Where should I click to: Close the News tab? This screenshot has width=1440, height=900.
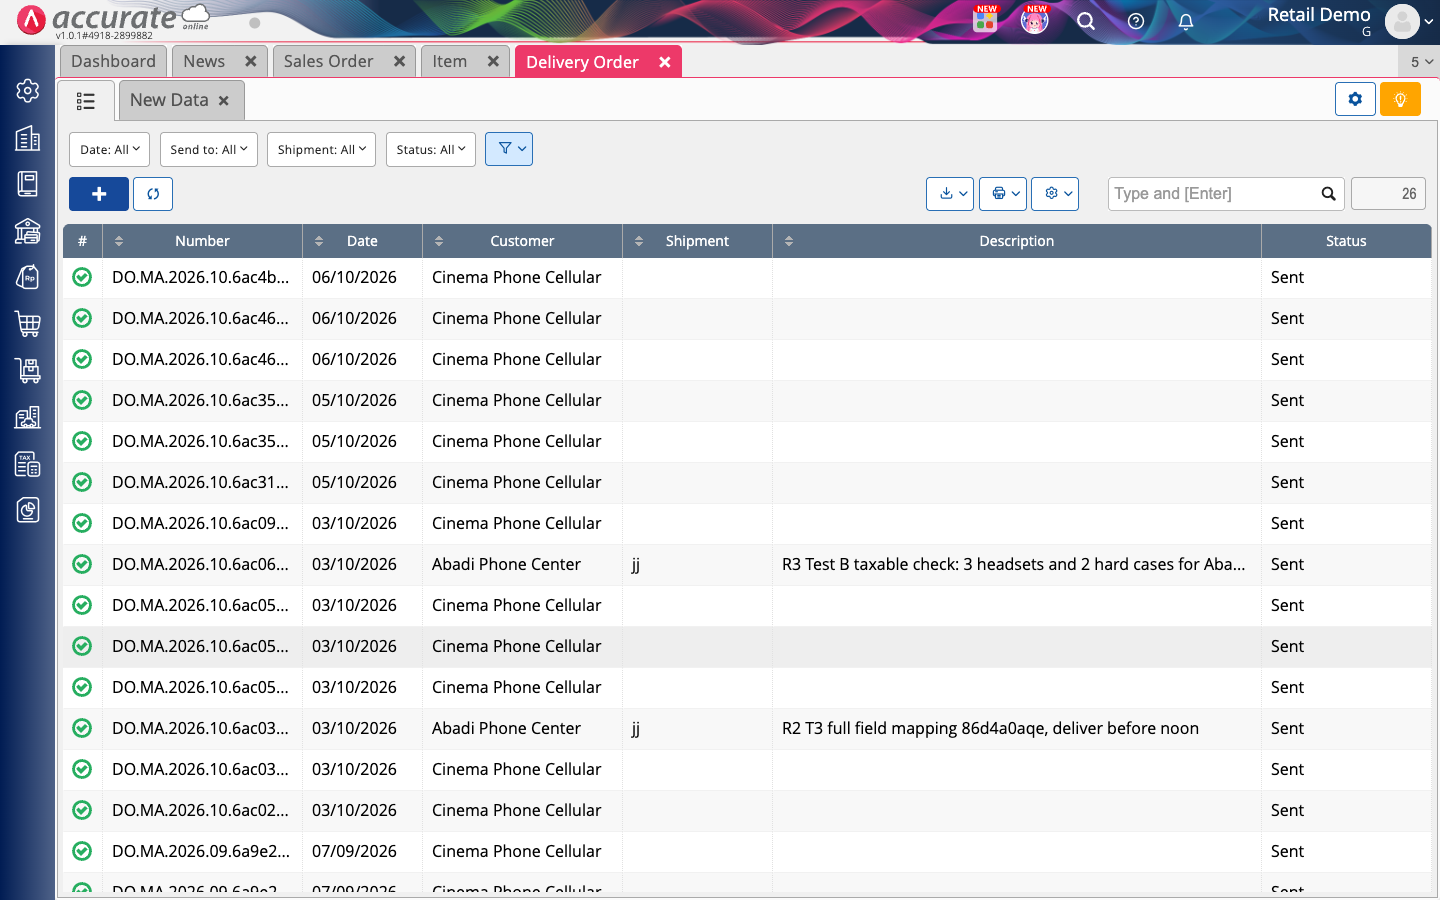pyautogui.click(x=251, y=61)
